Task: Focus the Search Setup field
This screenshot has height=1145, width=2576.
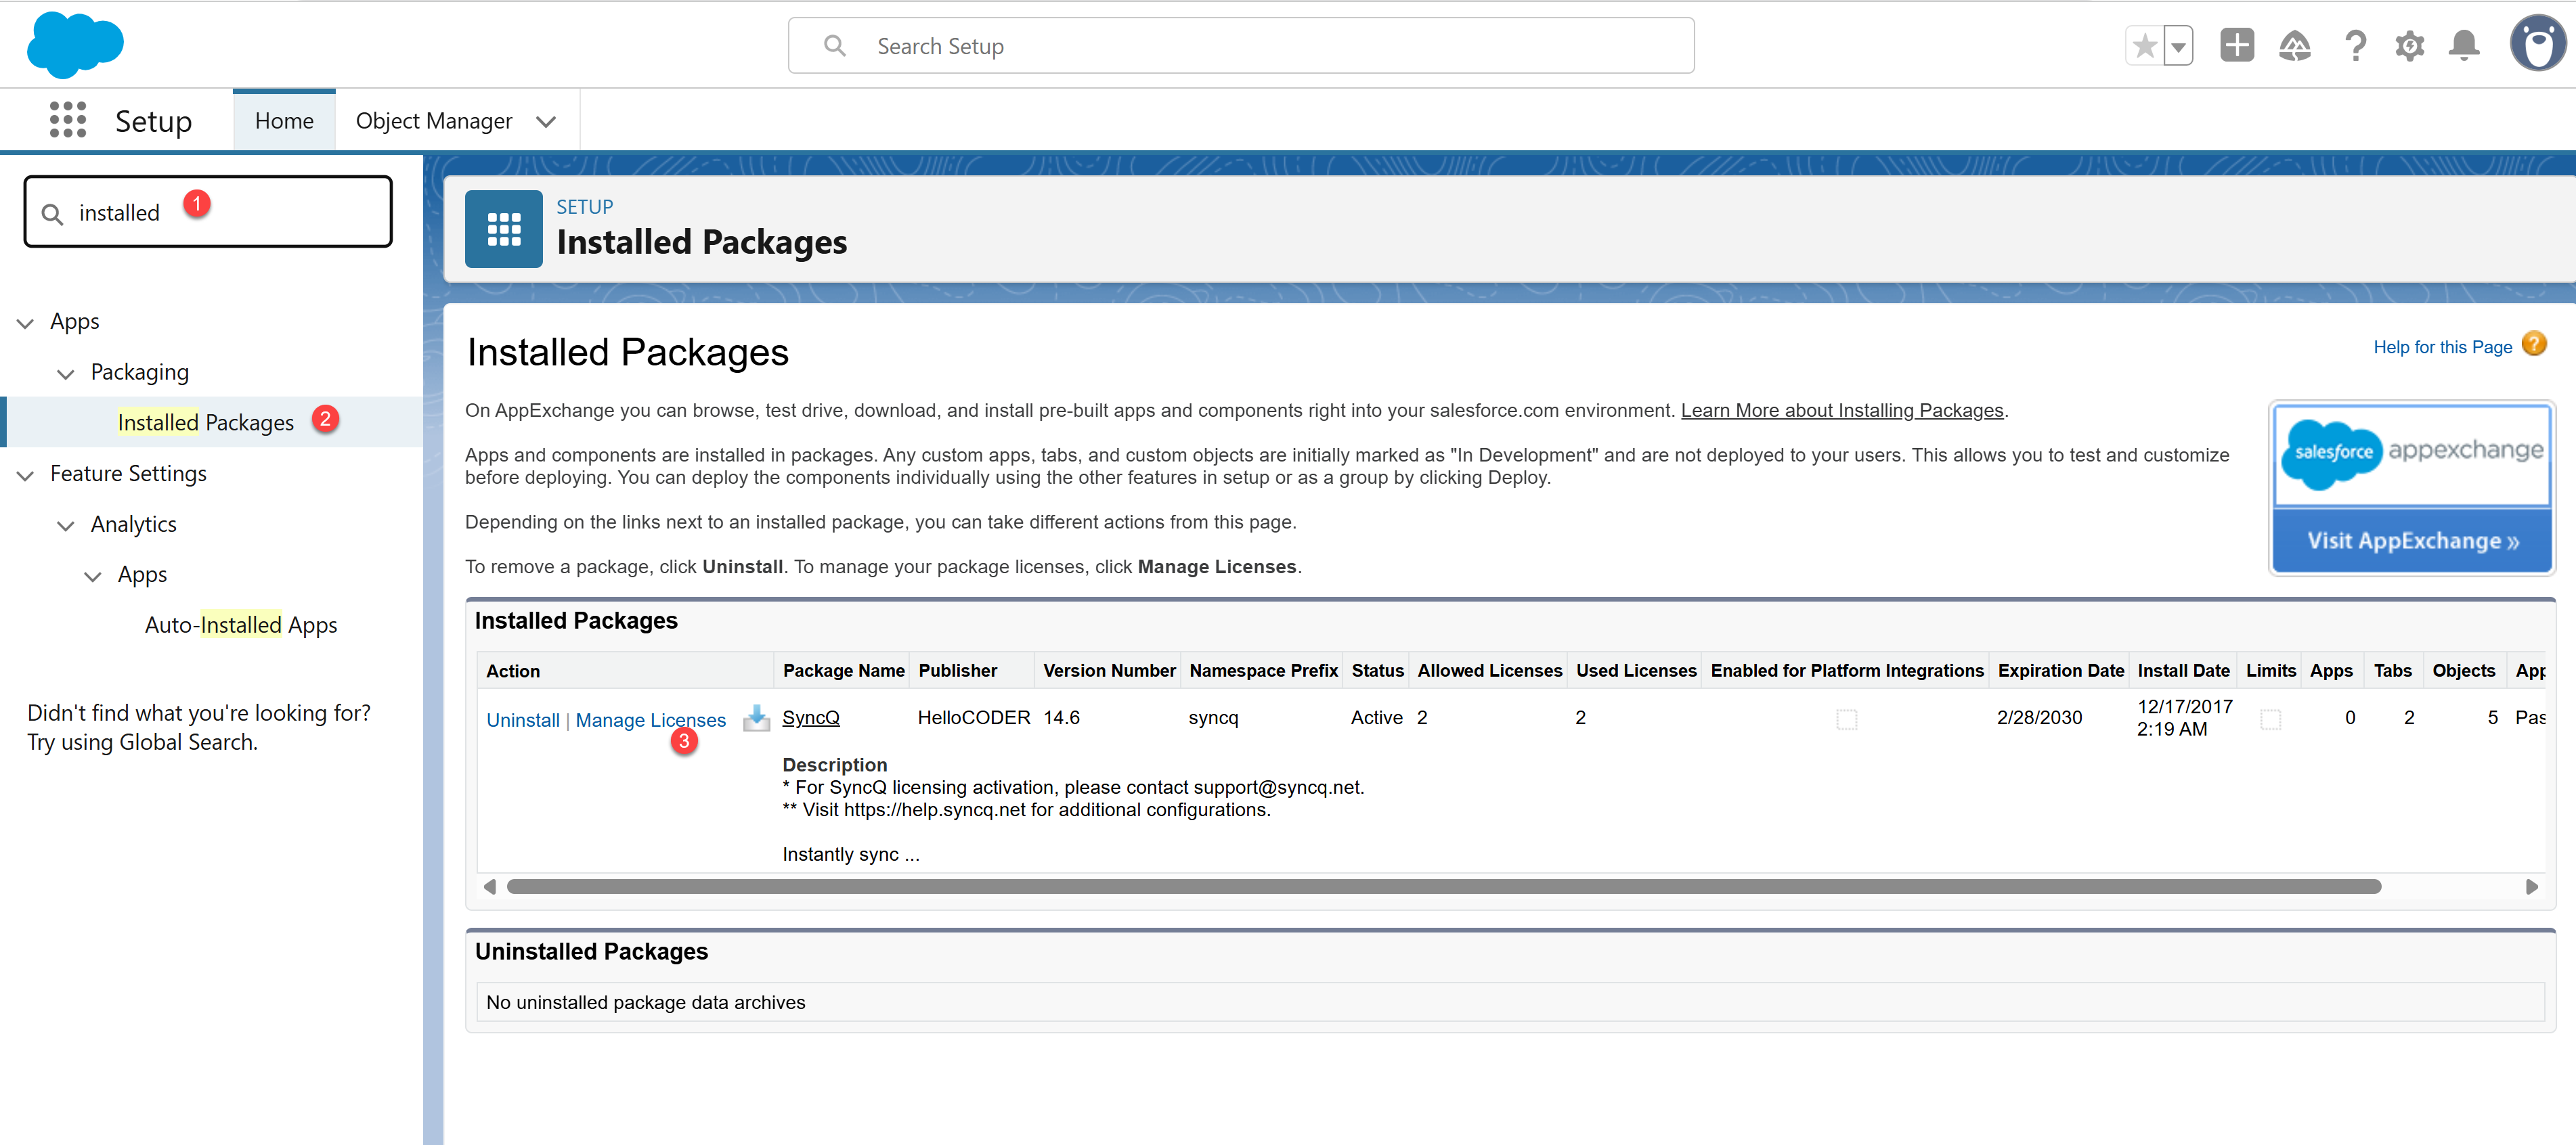Action: click(1241, 46)
